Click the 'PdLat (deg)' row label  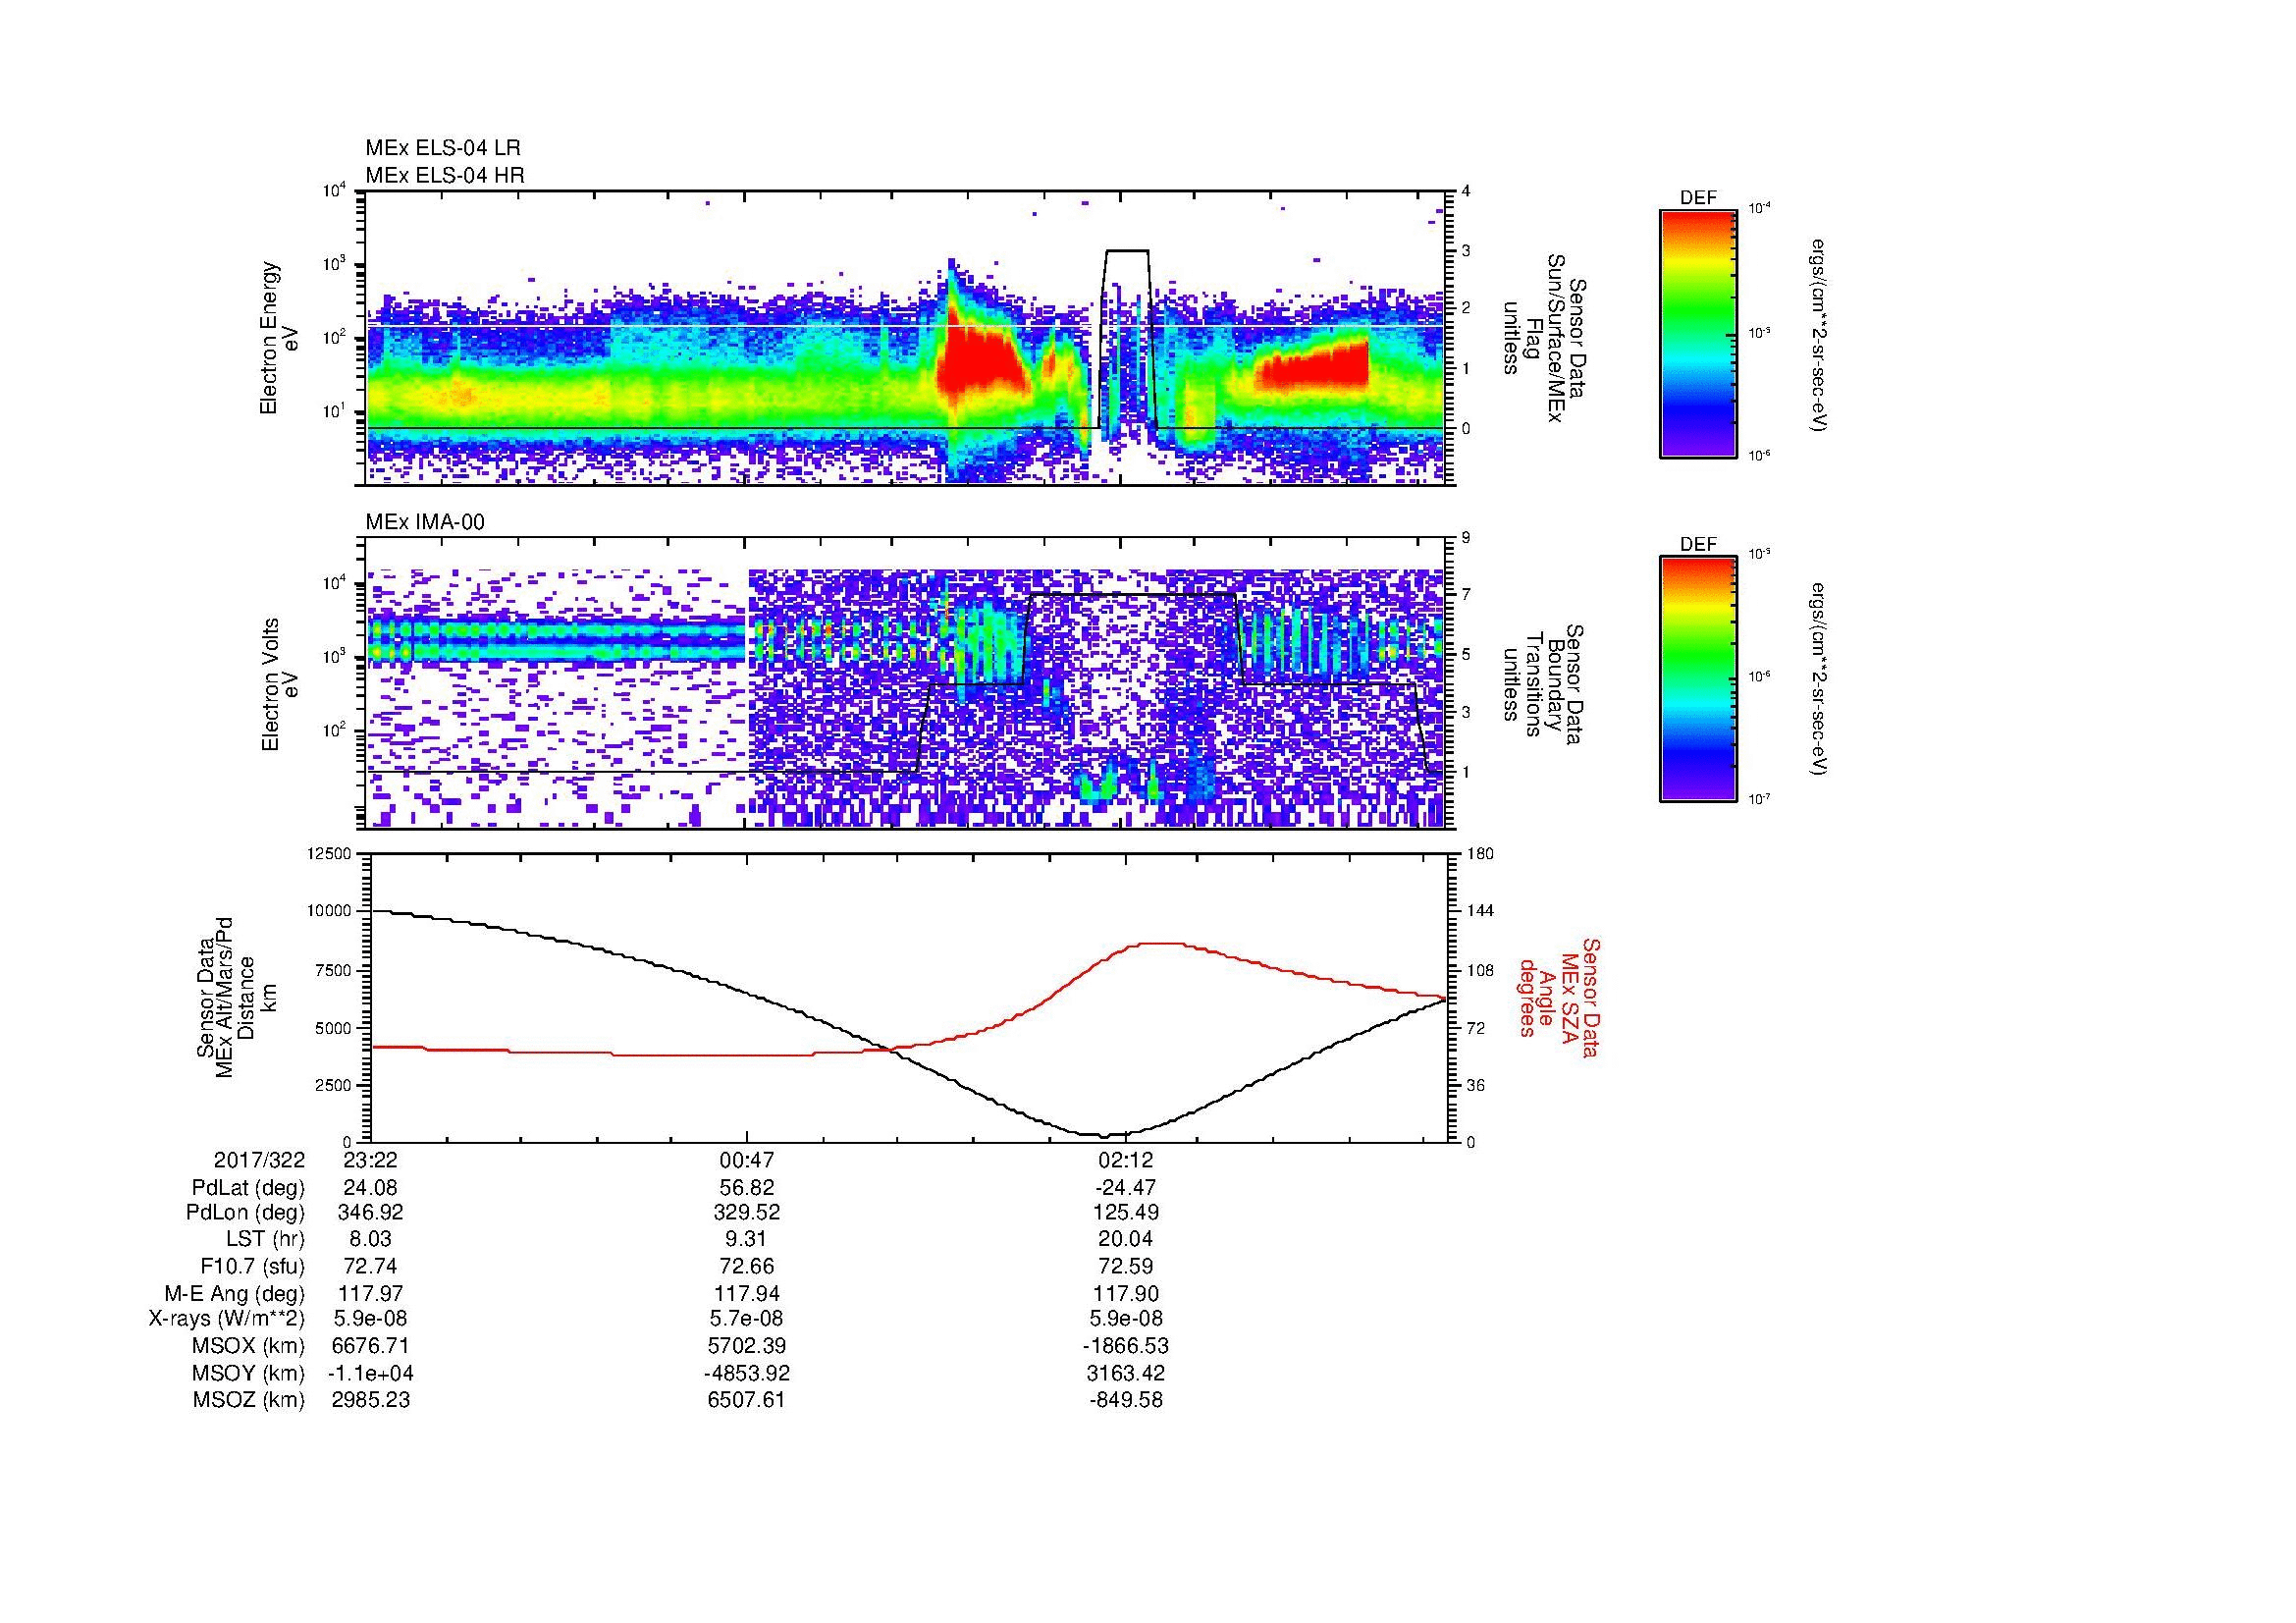click(x=248, y=1188)
